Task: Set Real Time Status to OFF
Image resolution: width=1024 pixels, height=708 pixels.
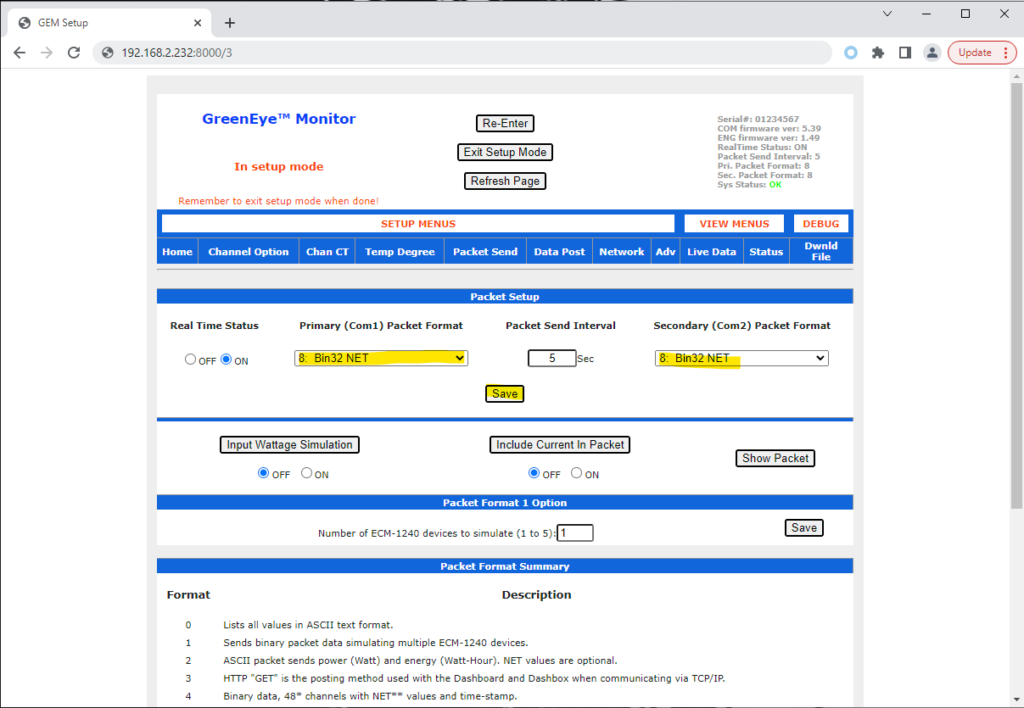Action: click(190, 360)
